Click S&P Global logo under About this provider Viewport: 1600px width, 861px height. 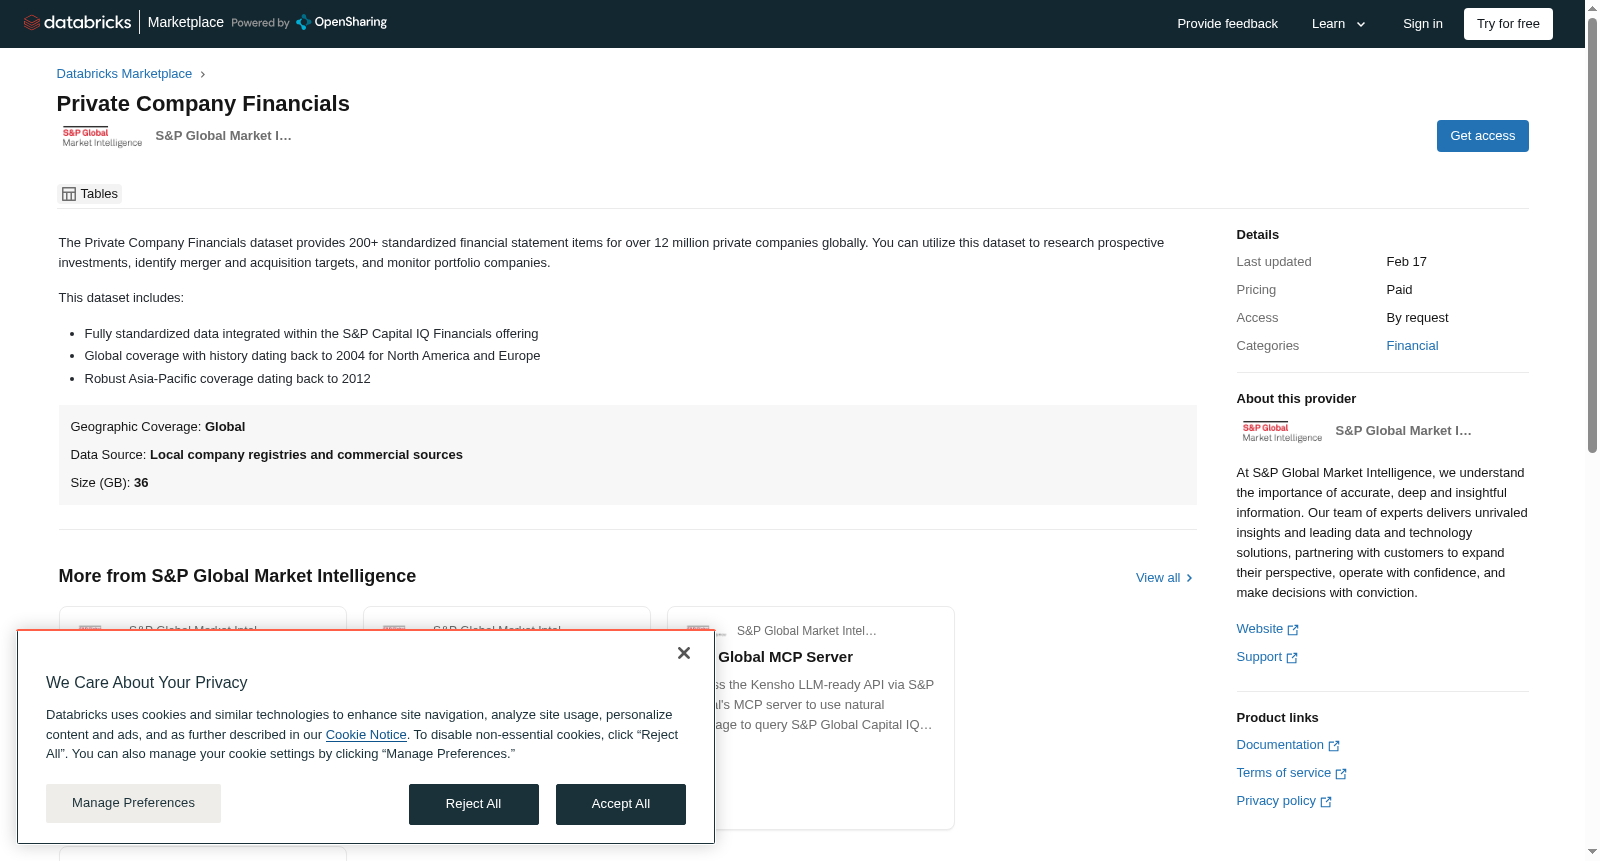coord(1282,432)
